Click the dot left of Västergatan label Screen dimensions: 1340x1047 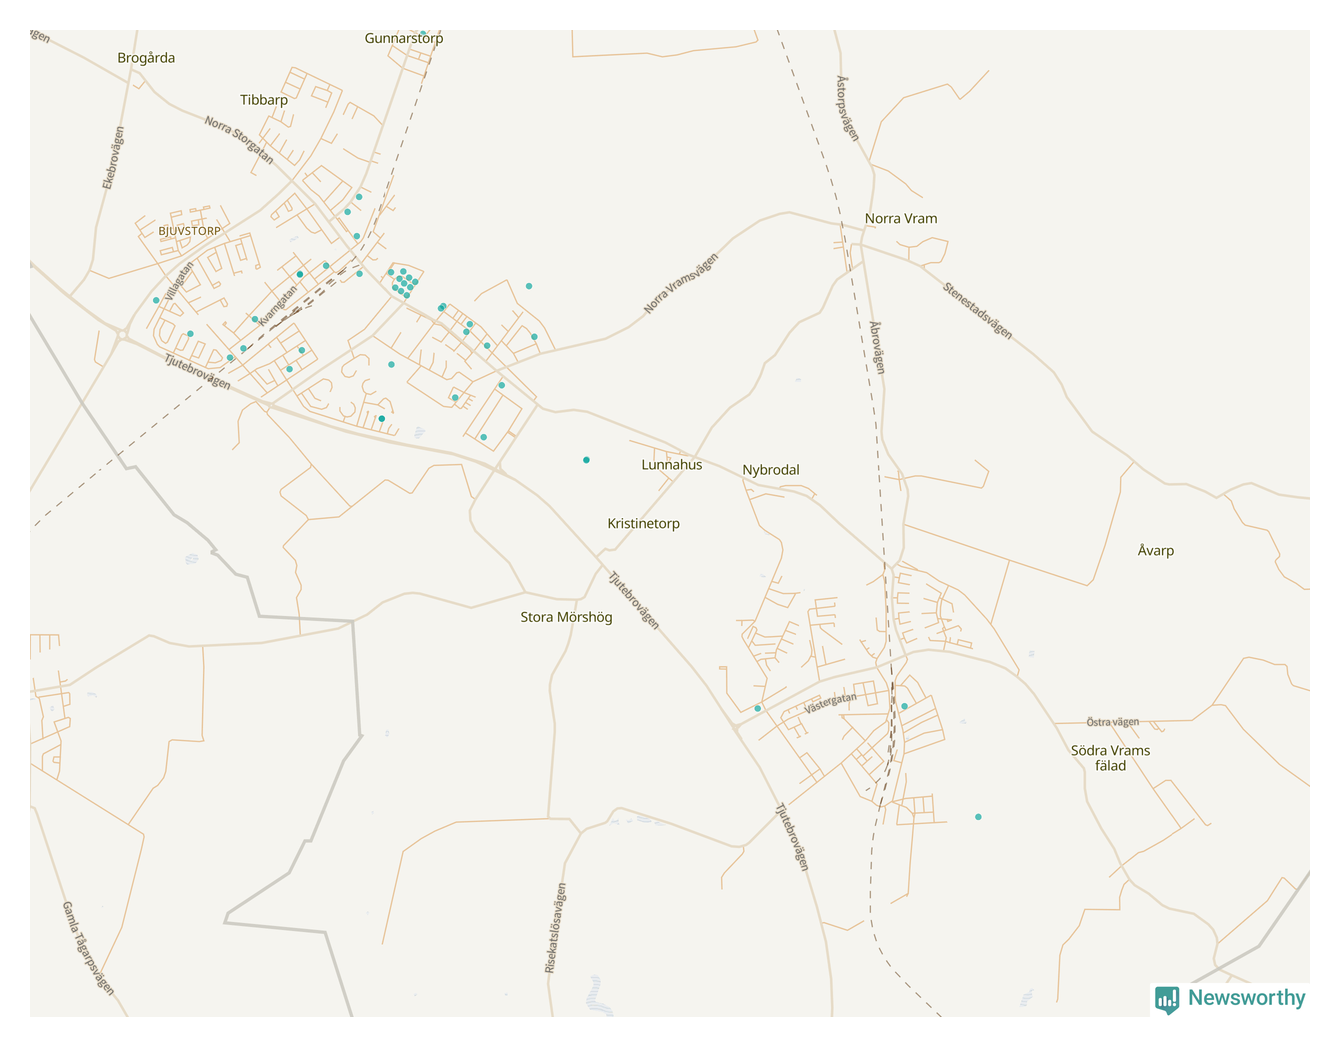[758, 709]
